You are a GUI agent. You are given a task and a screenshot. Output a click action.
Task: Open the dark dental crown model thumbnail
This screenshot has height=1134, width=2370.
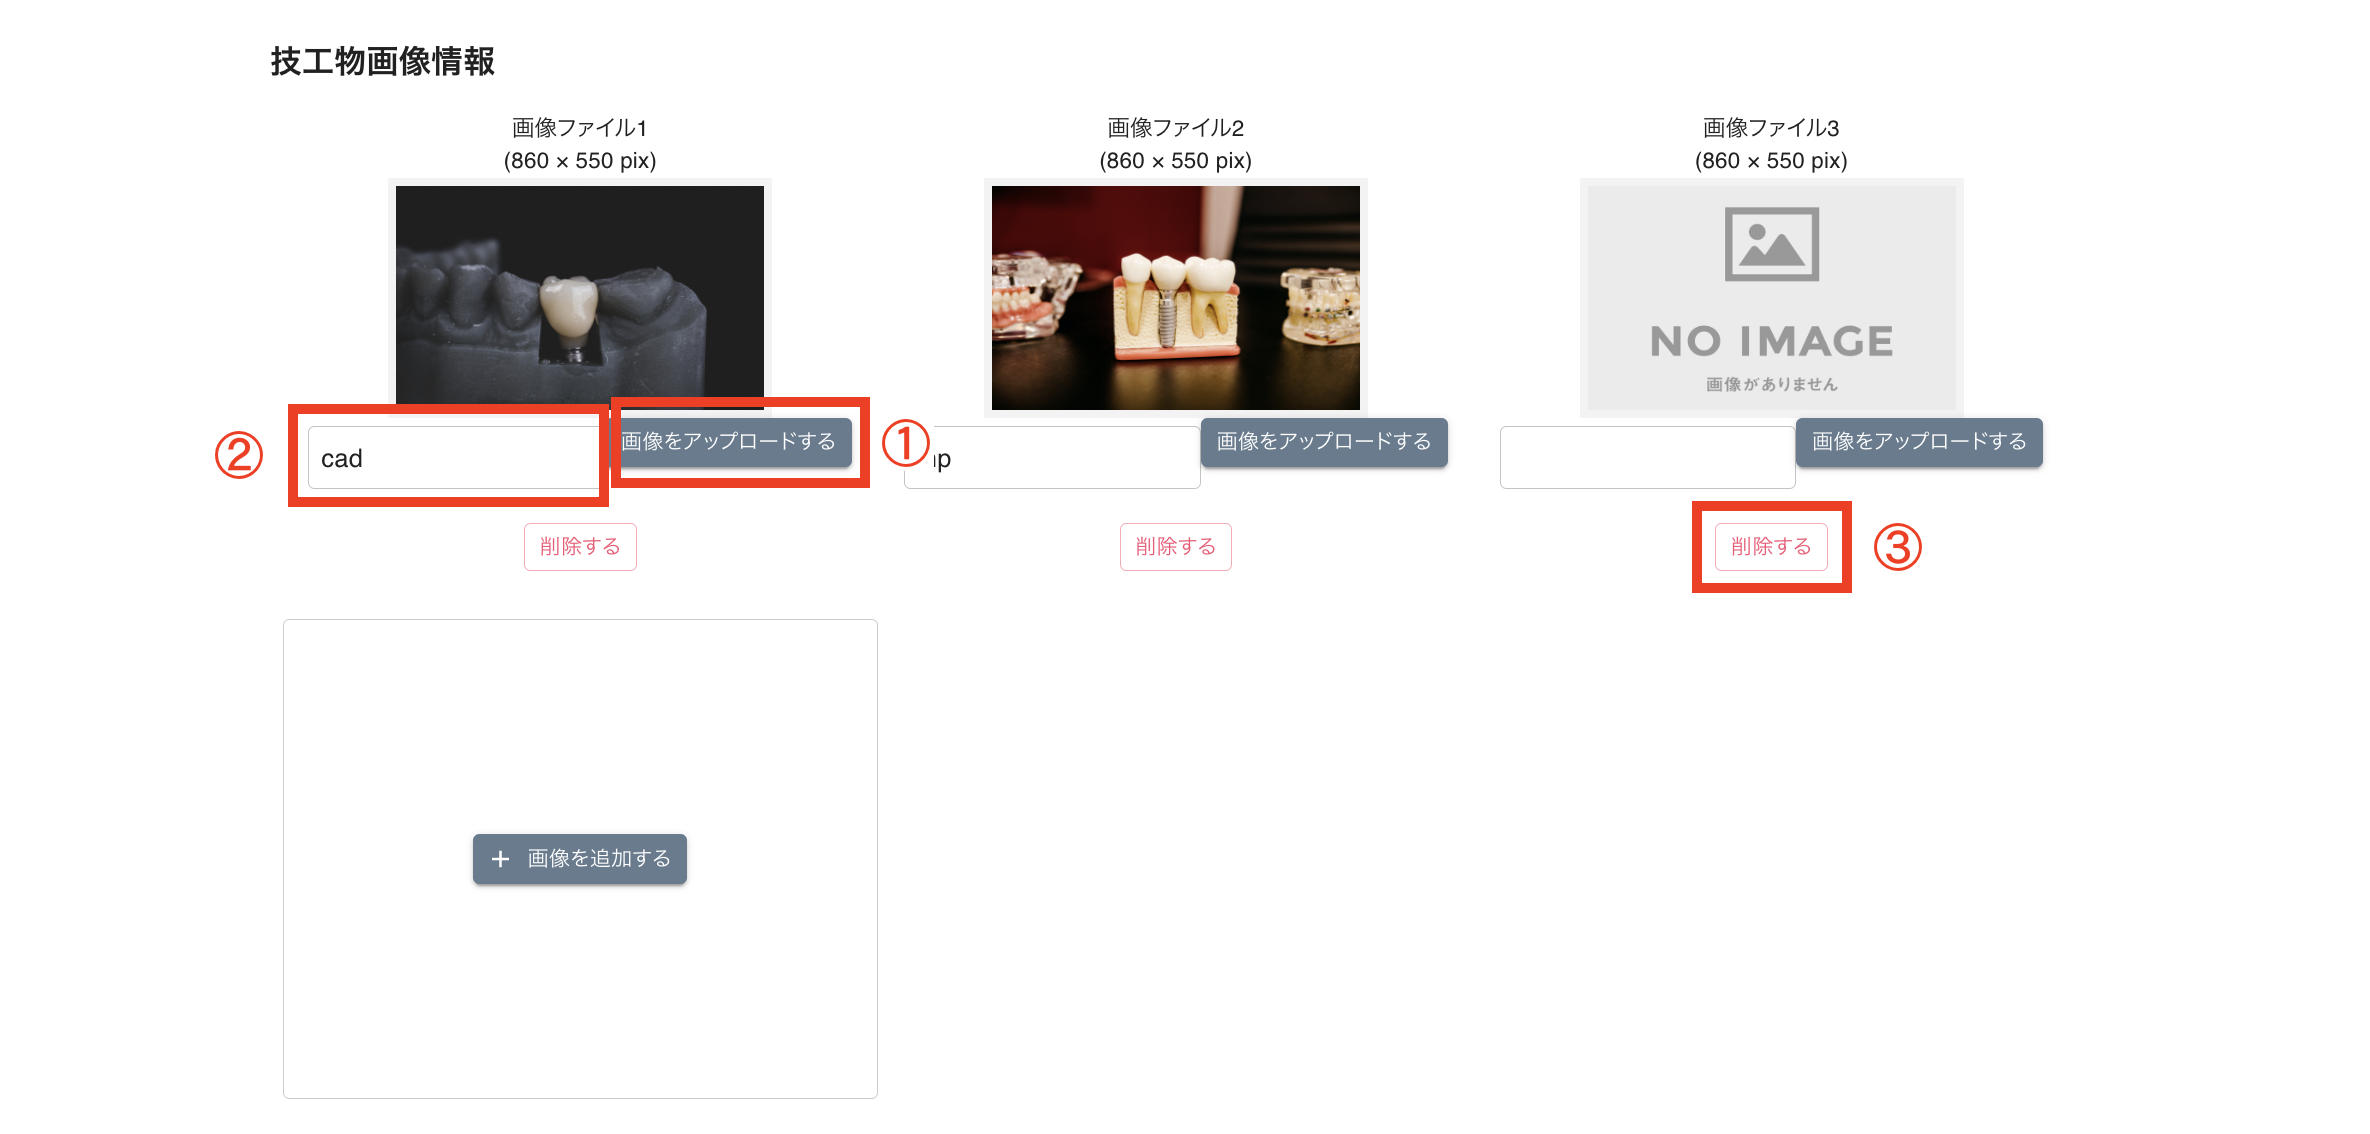(x=580, y=297)
